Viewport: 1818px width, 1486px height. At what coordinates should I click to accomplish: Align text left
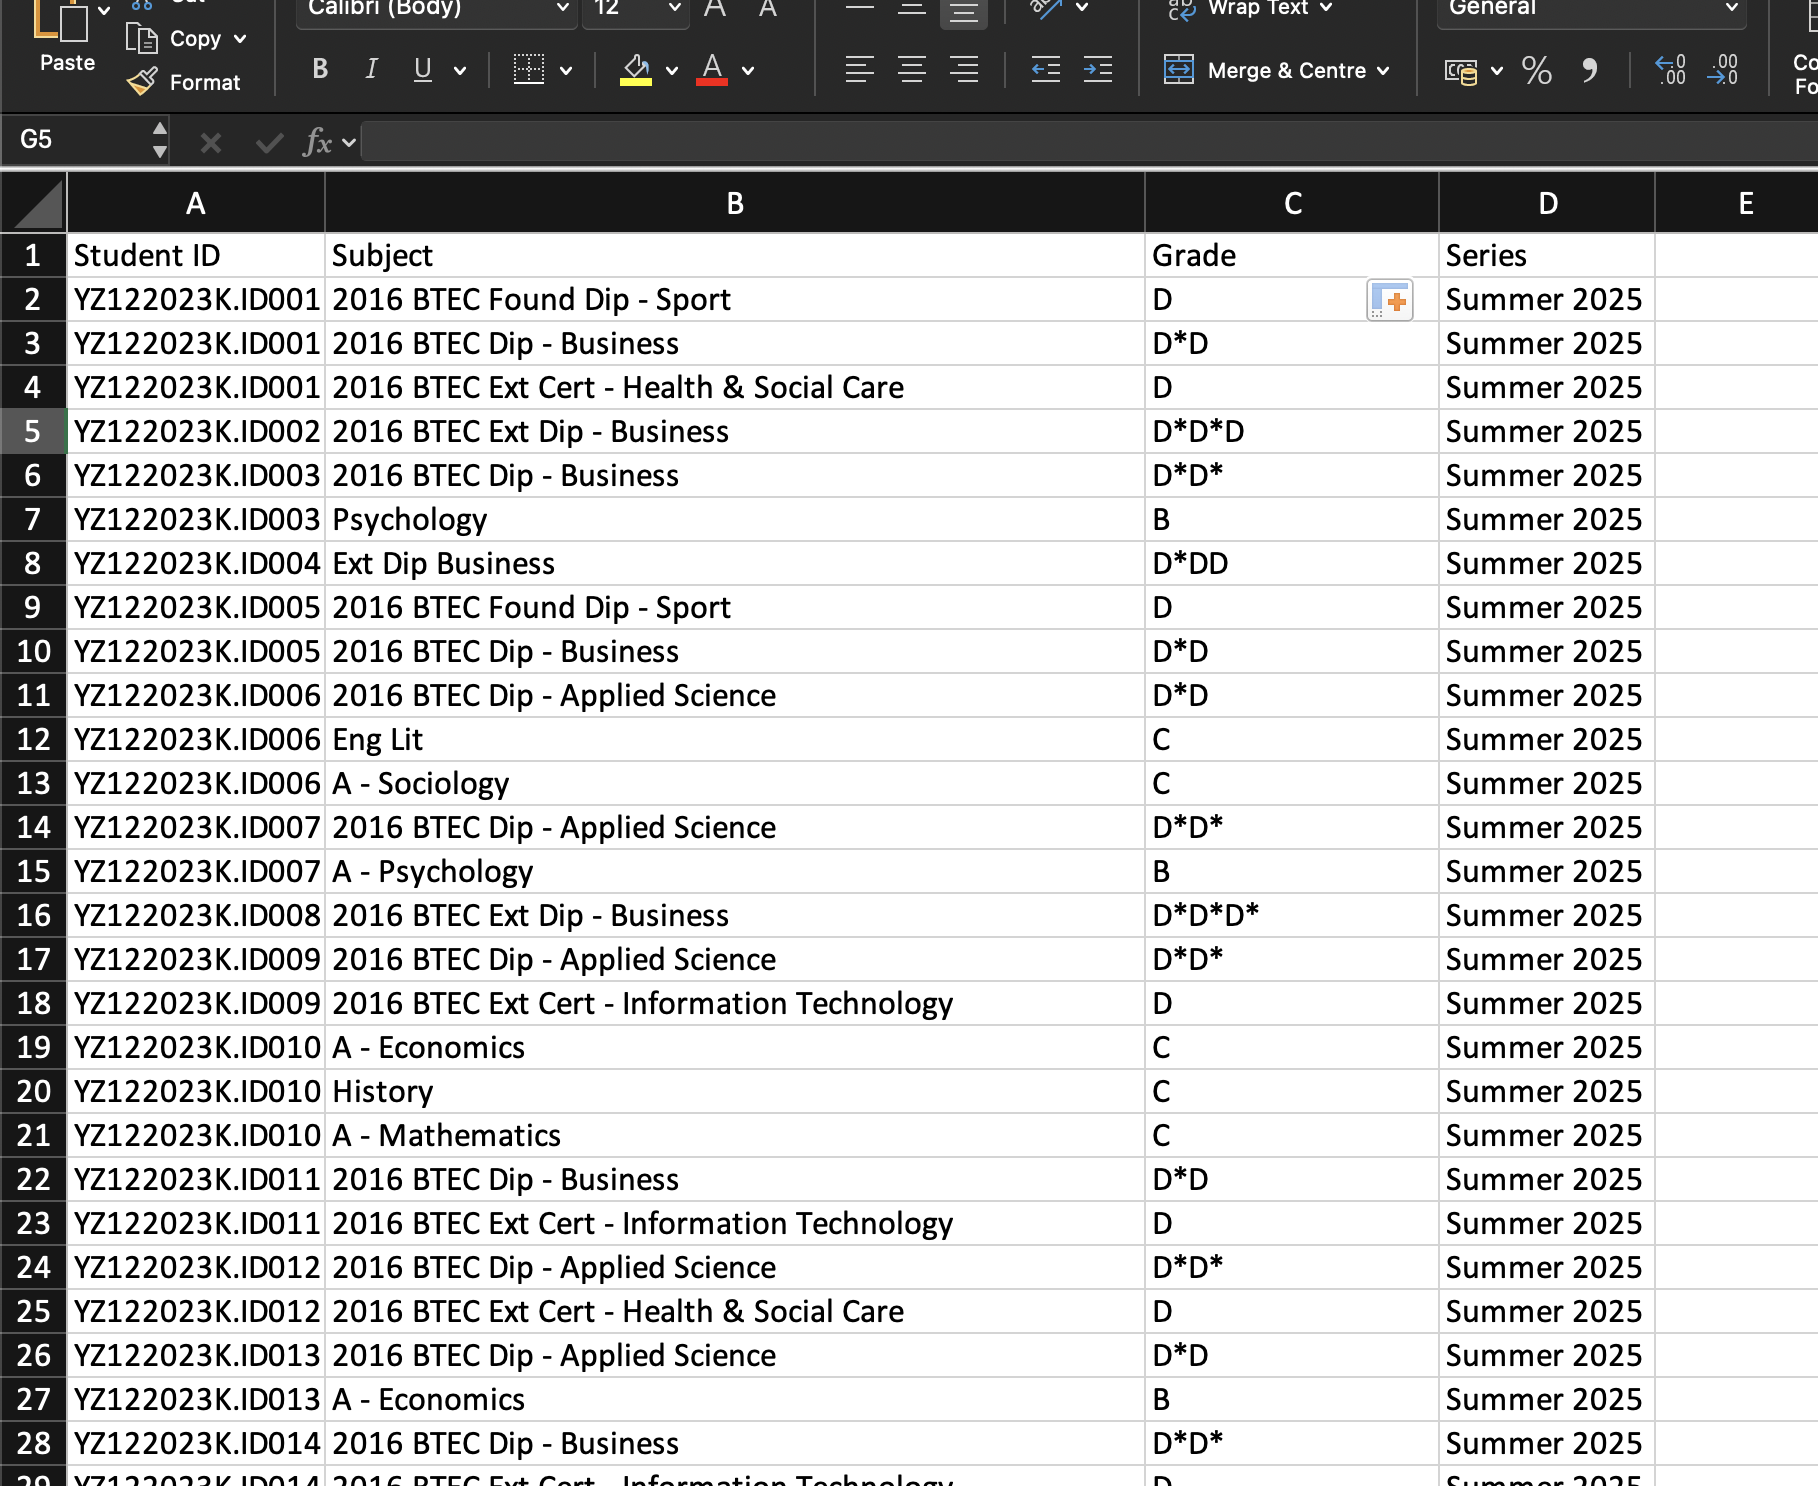860,69
